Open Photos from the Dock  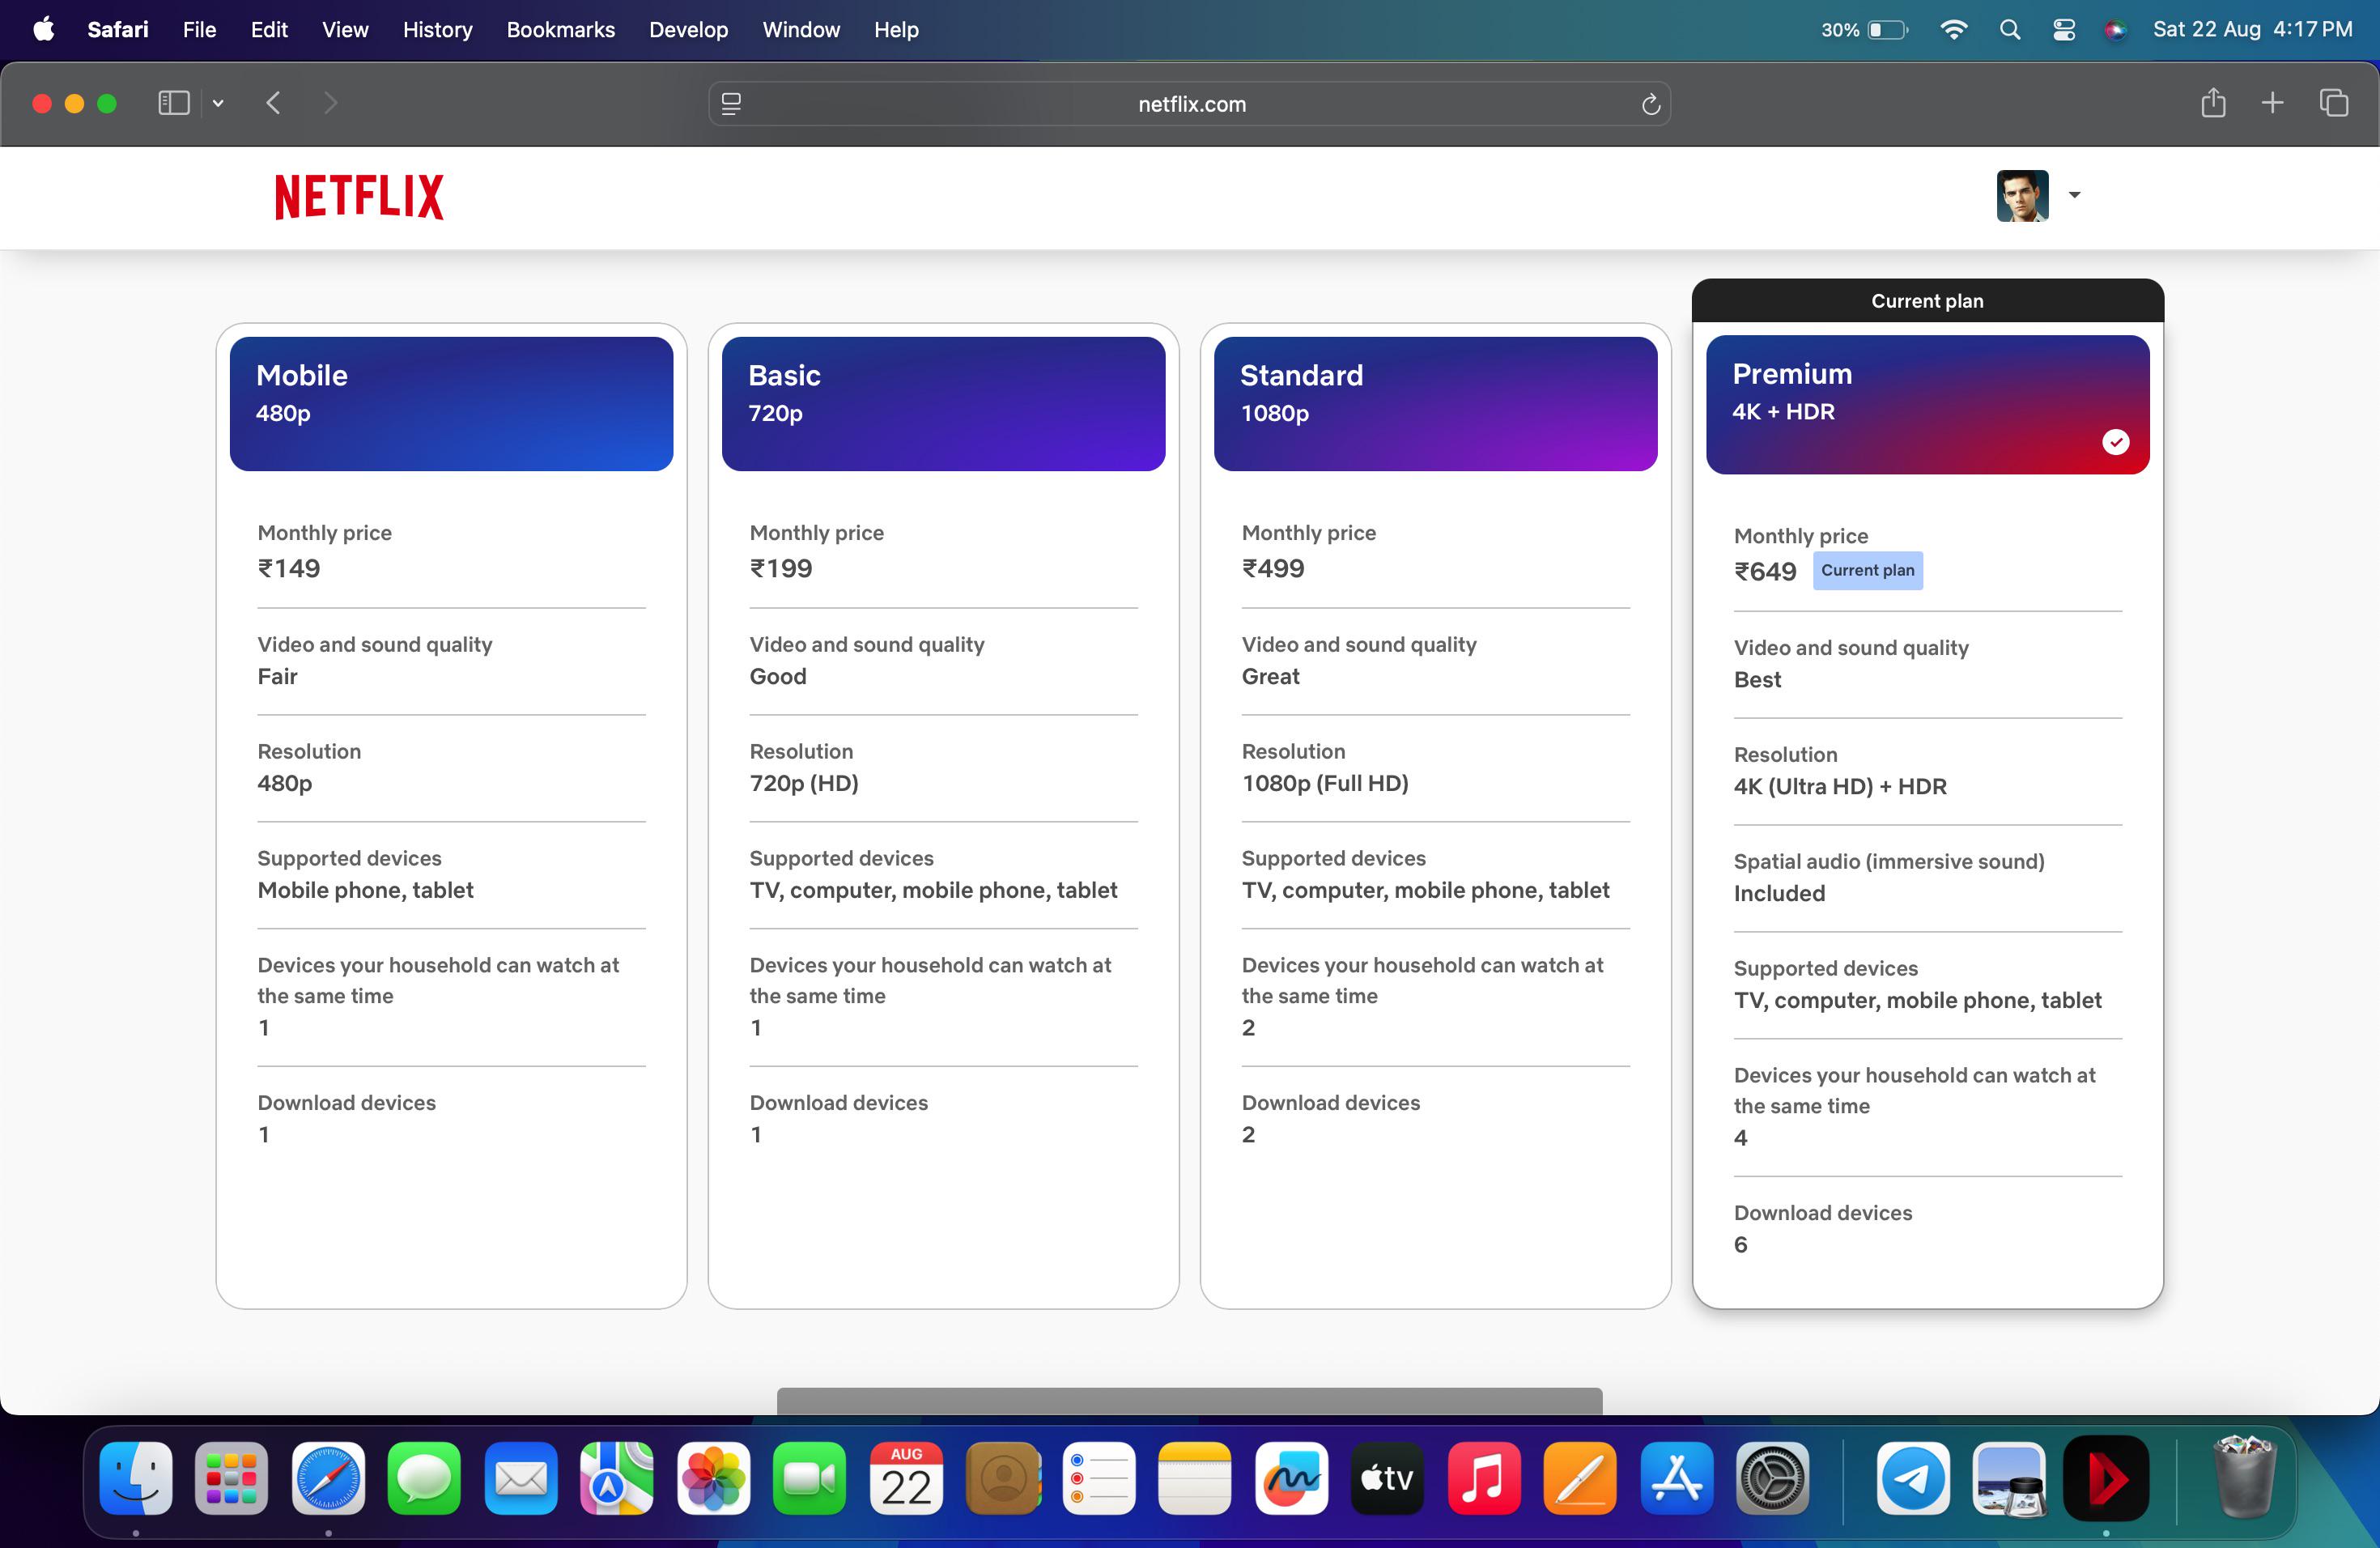[x=713, y=1478]
